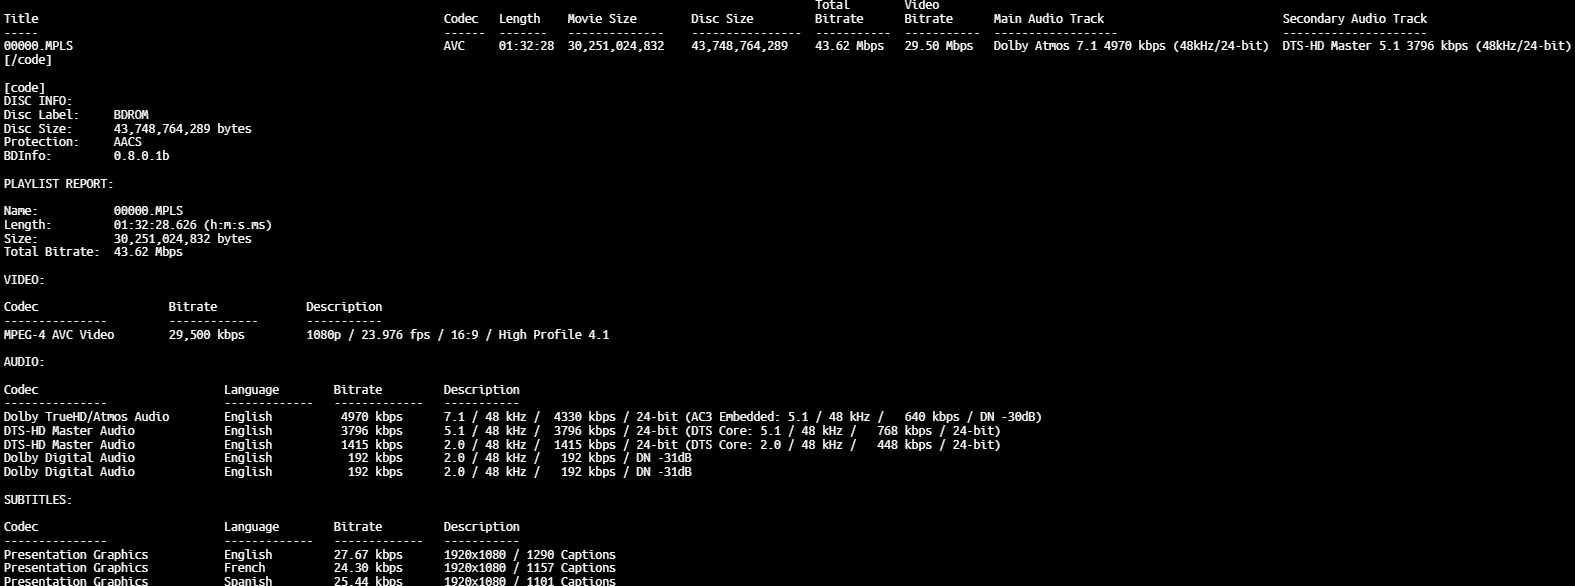Viewport: 1575px width, 586px height.
Task: Click the BDROM disc label value
Action: click(131, 115)
